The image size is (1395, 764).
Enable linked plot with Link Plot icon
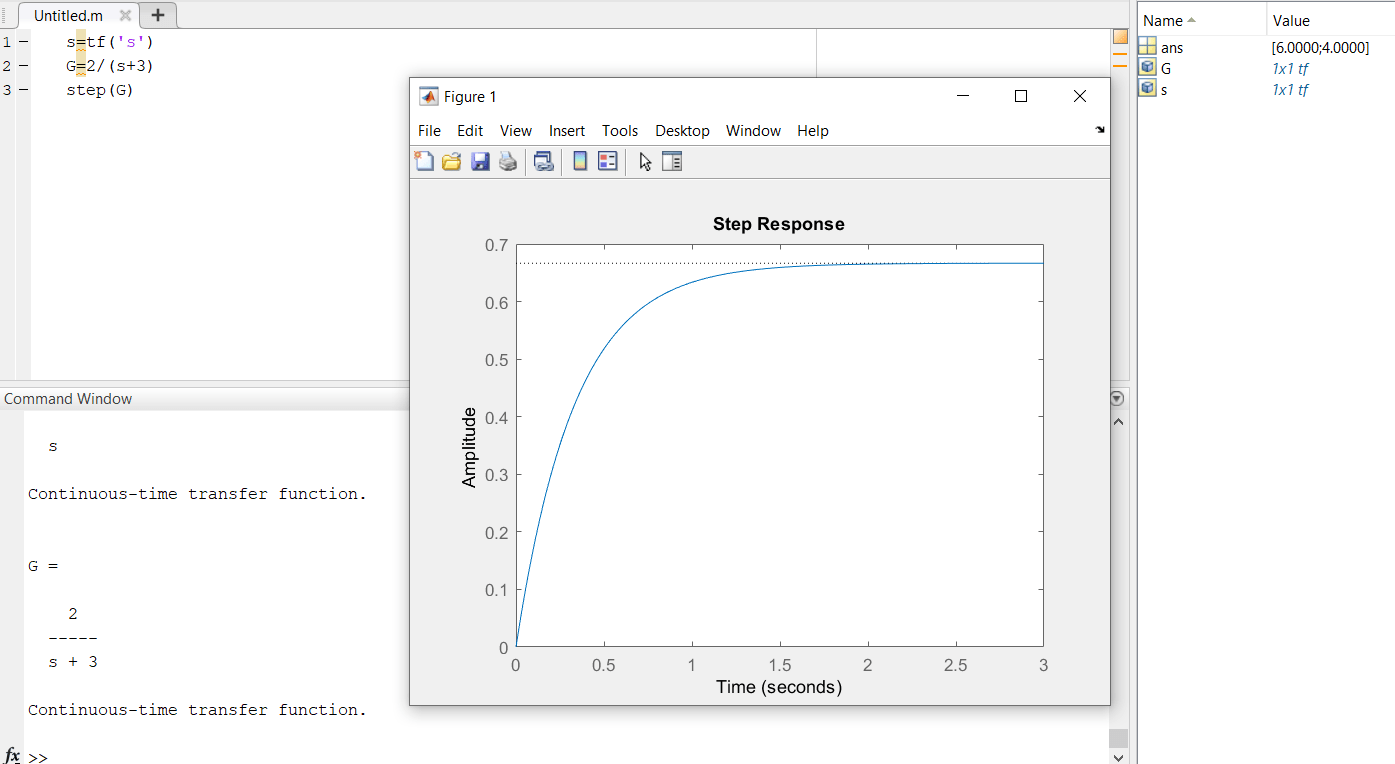pos(543,161)
